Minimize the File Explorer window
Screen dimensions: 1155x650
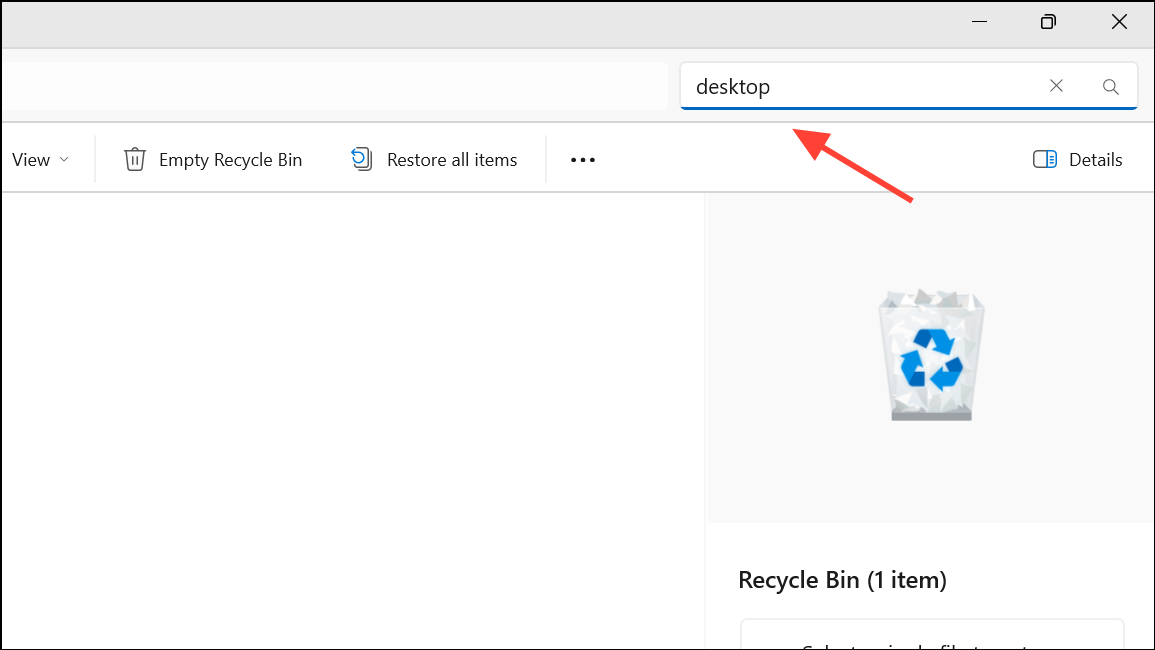[x=979, y=22]
